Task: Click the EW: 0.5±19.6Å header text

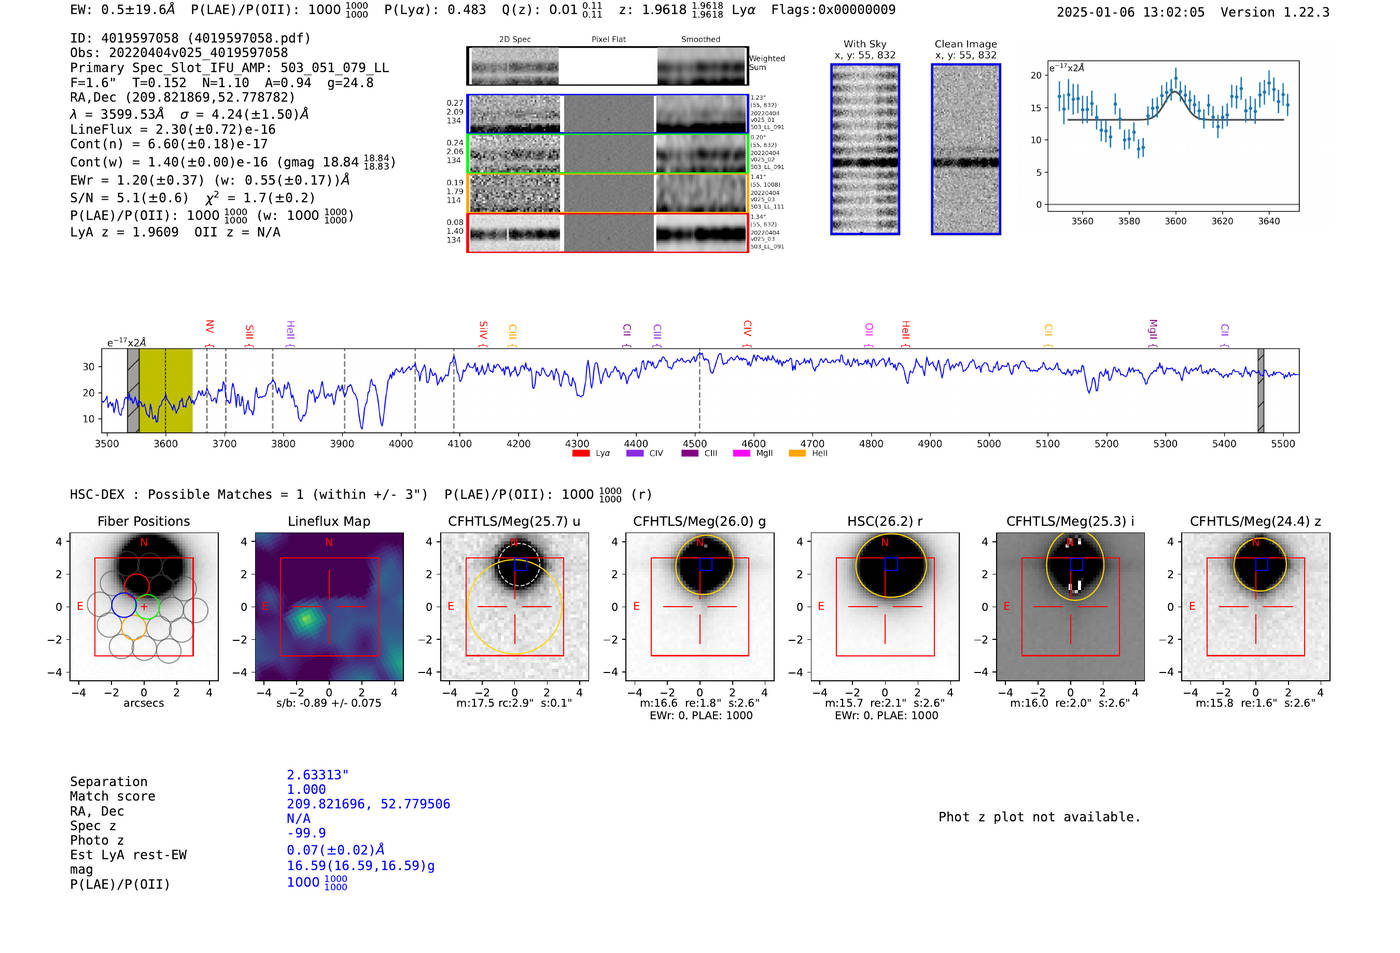Action: click(123, 10)
